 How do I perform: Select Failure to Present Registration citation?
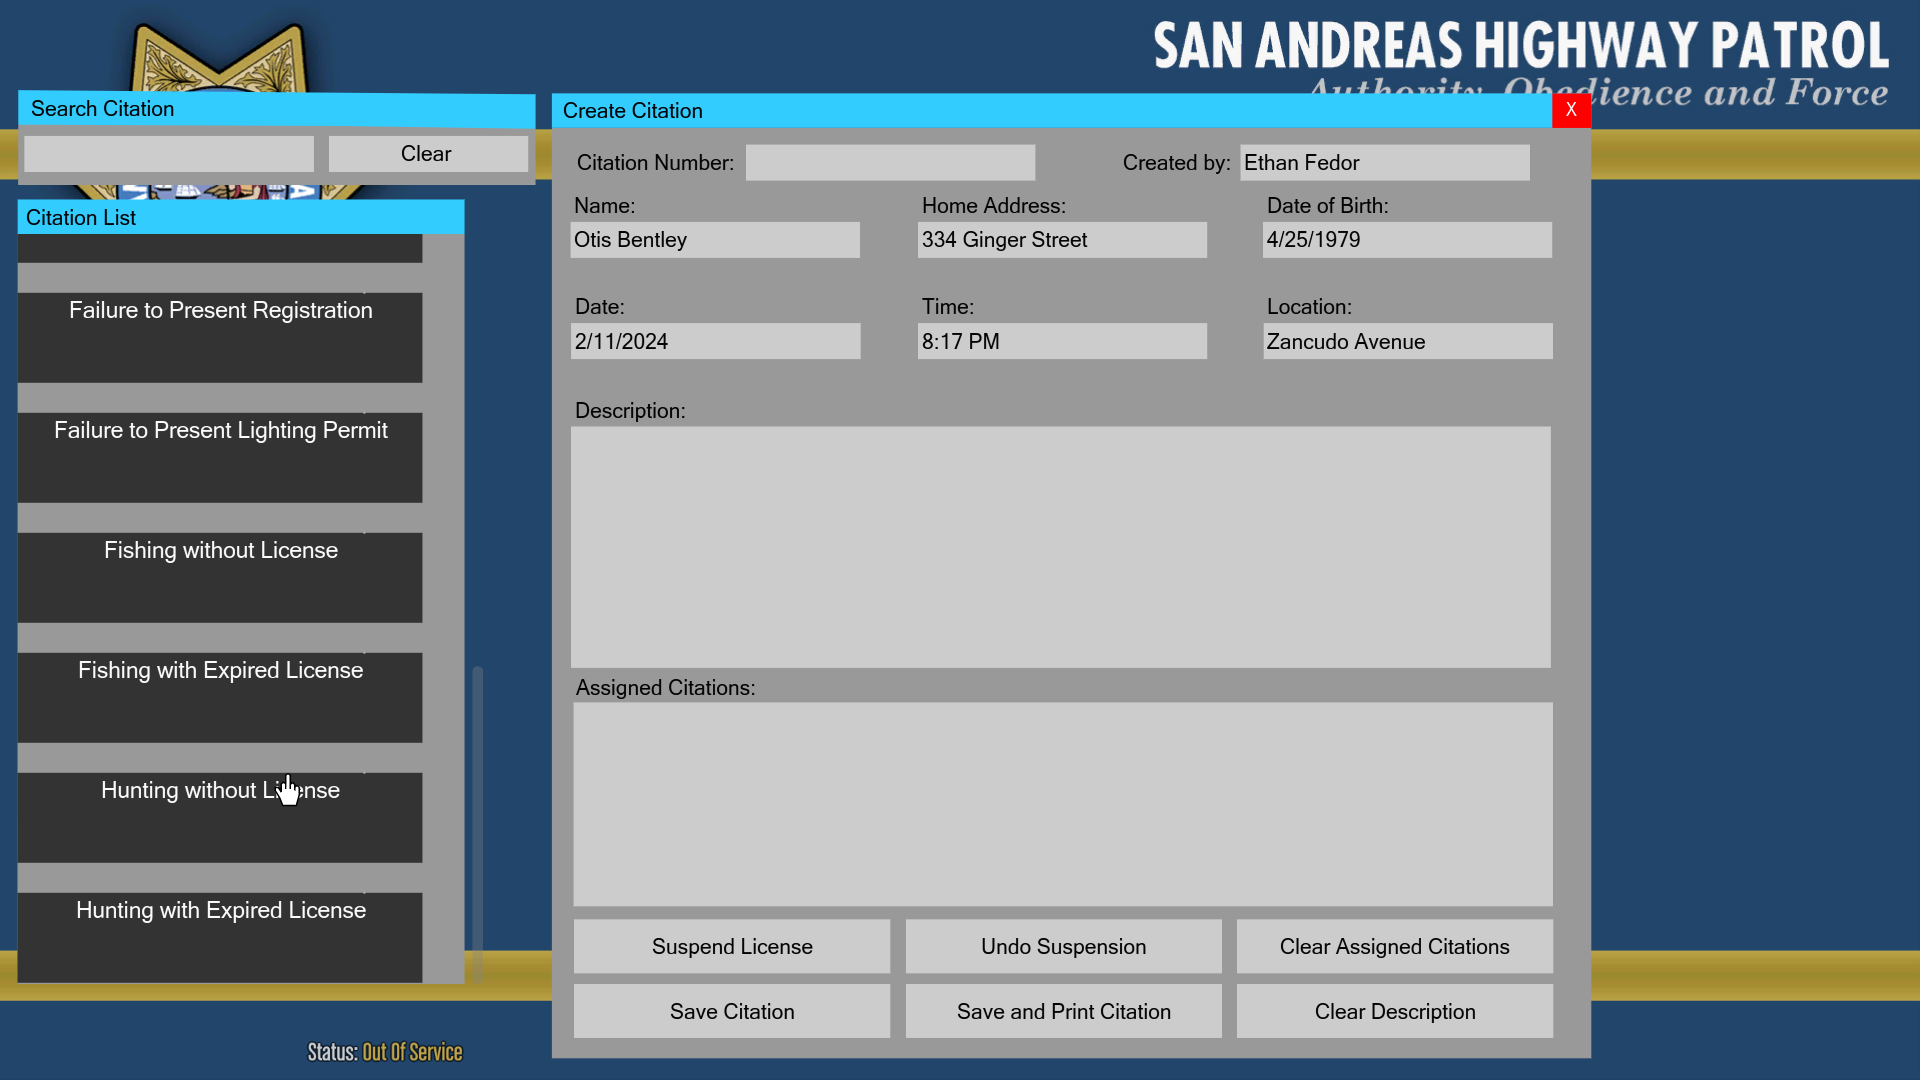click(220, 337)
